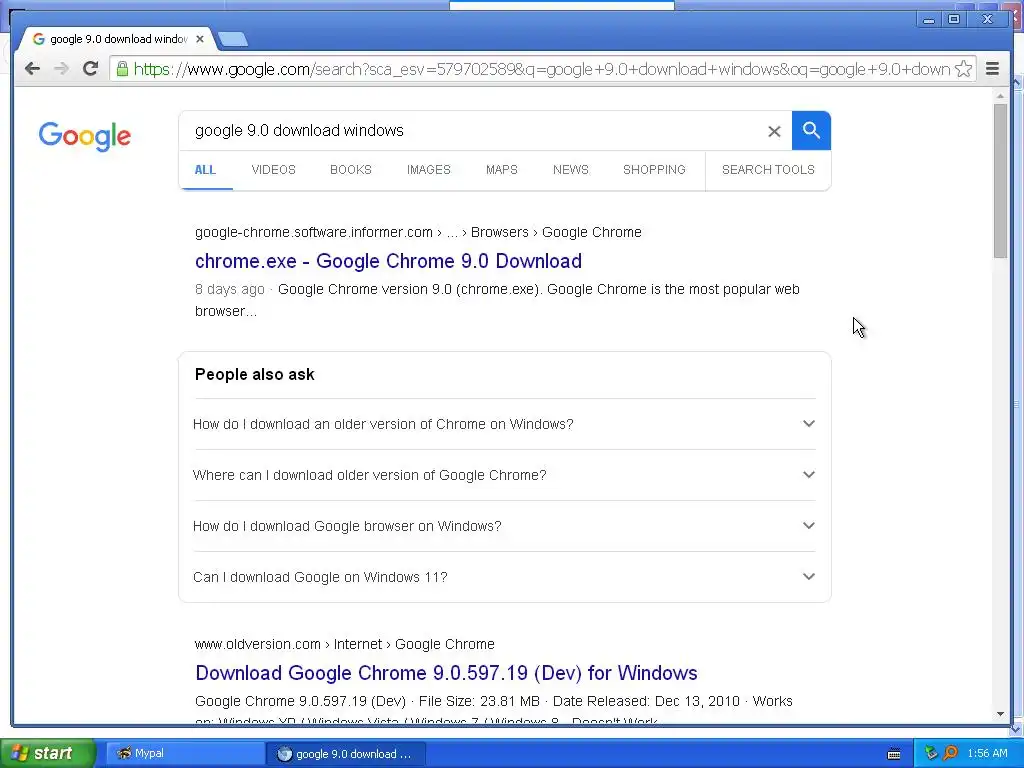Click the orange magnifier tray icon
Screen dimensions: 1024x768
(950, 754)
